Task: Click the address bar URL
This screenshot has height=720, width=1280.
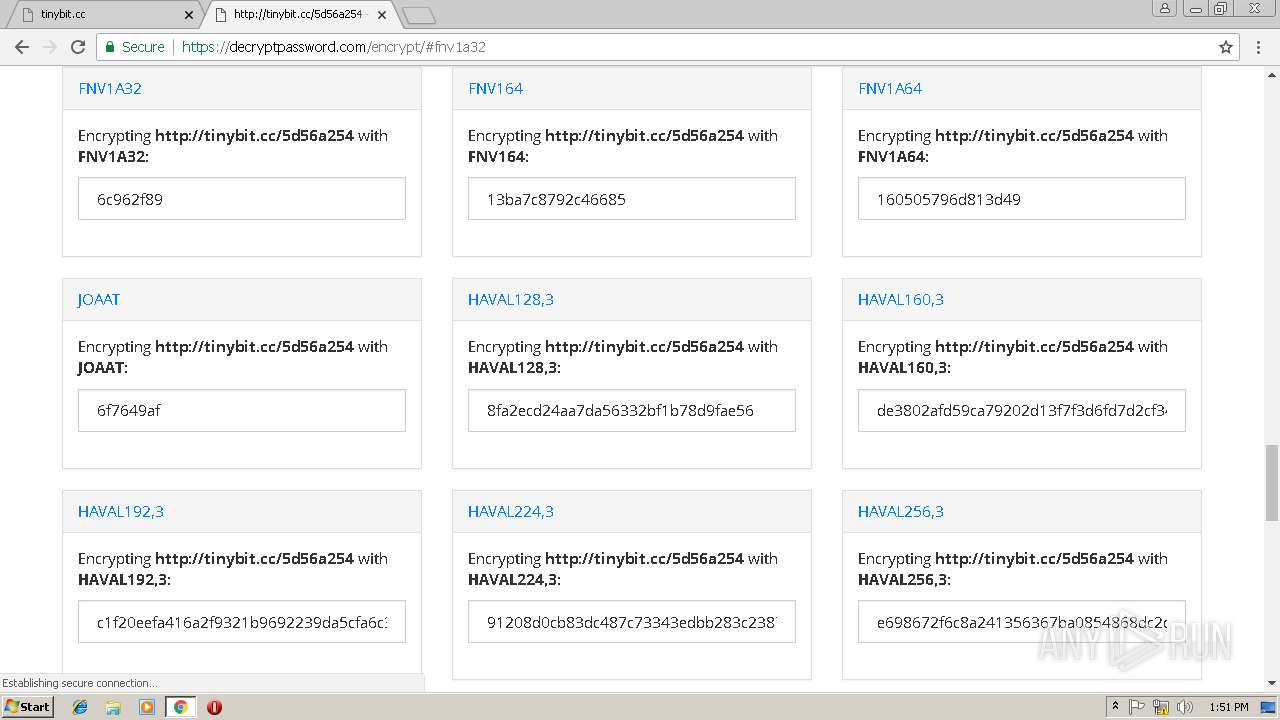Action: pyautogui.click(x=334, y=47)
